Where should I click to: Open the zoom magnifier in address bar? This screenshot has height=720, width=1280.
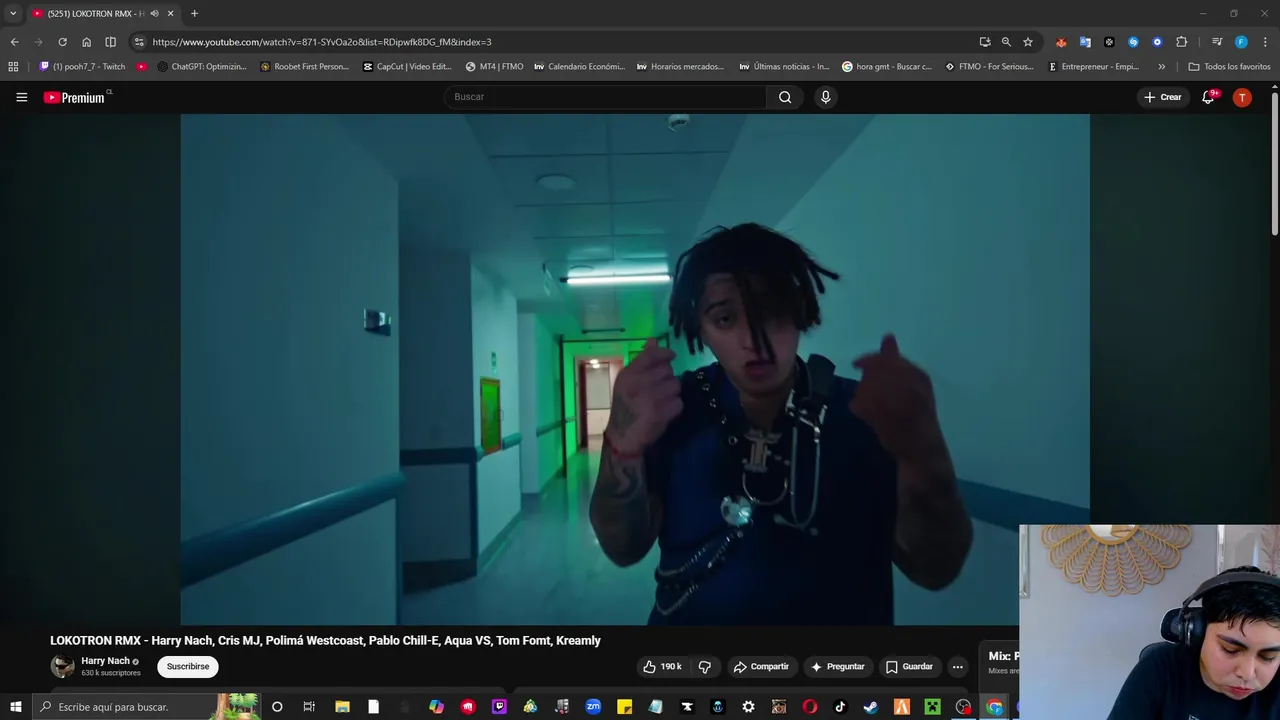pyautogui.click(x=1006, y=42)
